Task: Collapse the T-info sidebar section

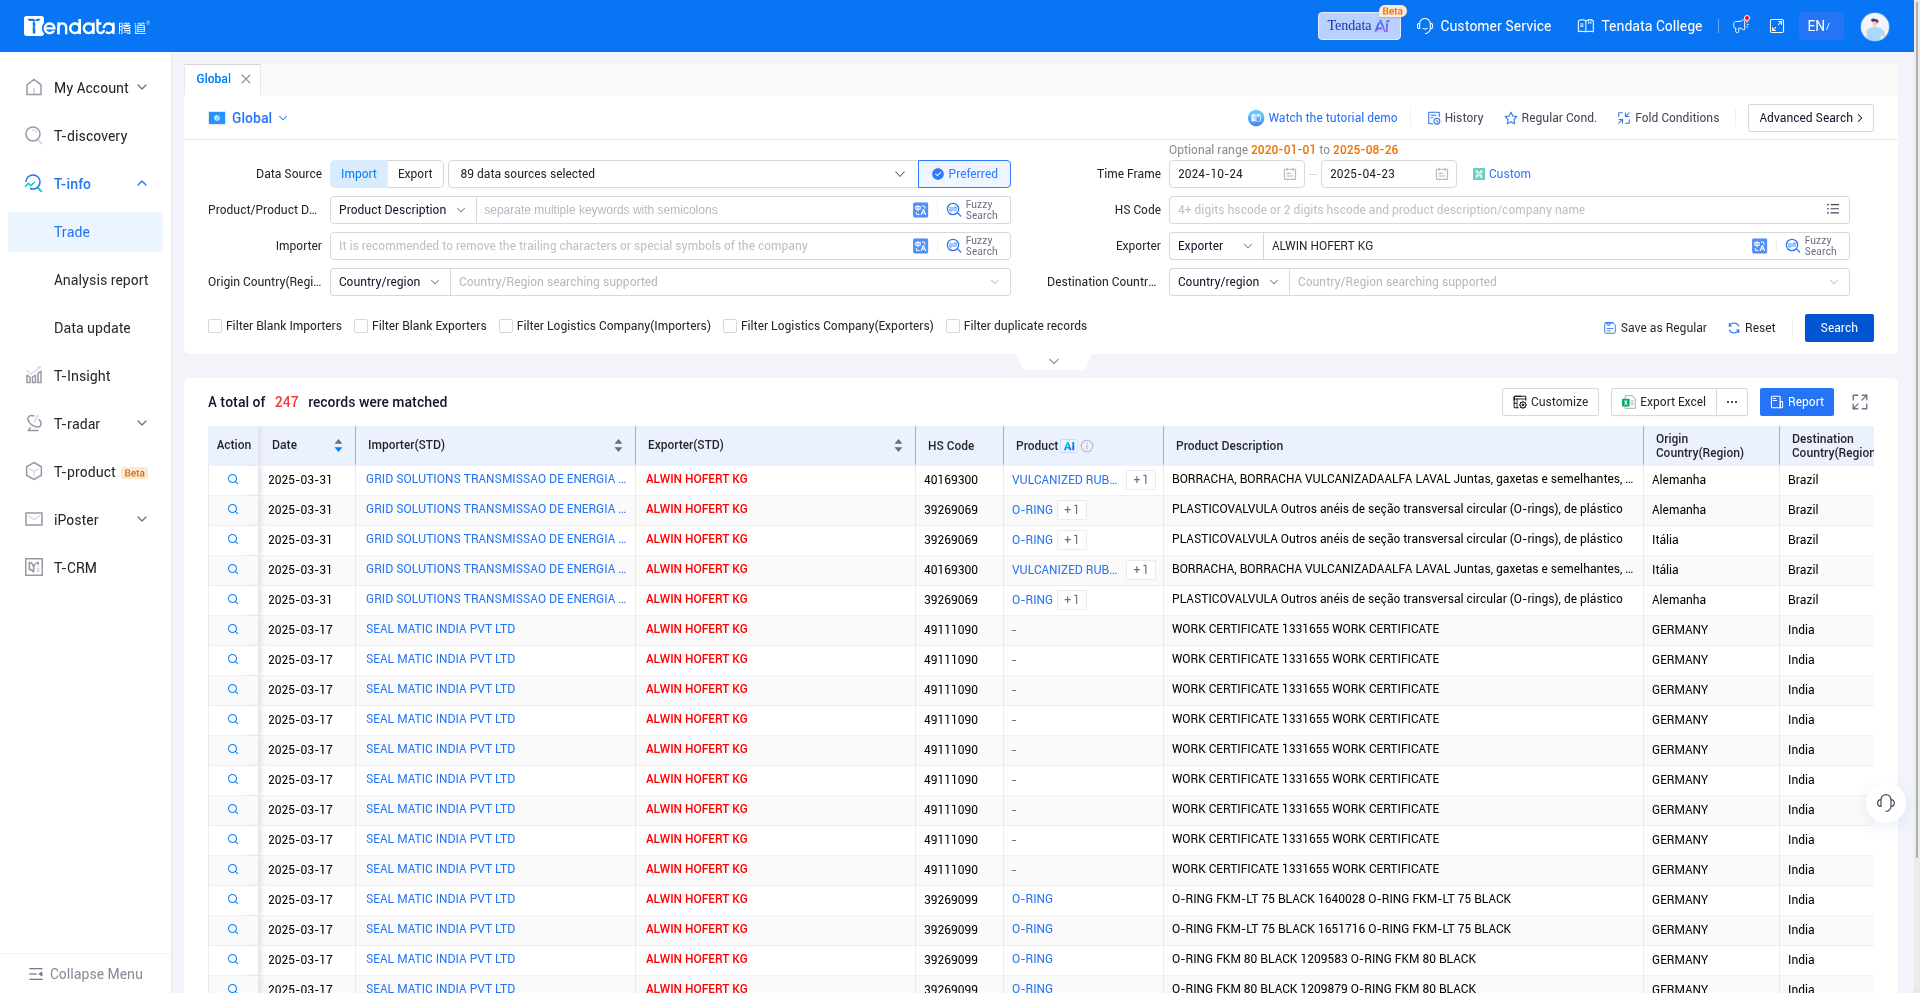Action: click(x=141, y=184)
